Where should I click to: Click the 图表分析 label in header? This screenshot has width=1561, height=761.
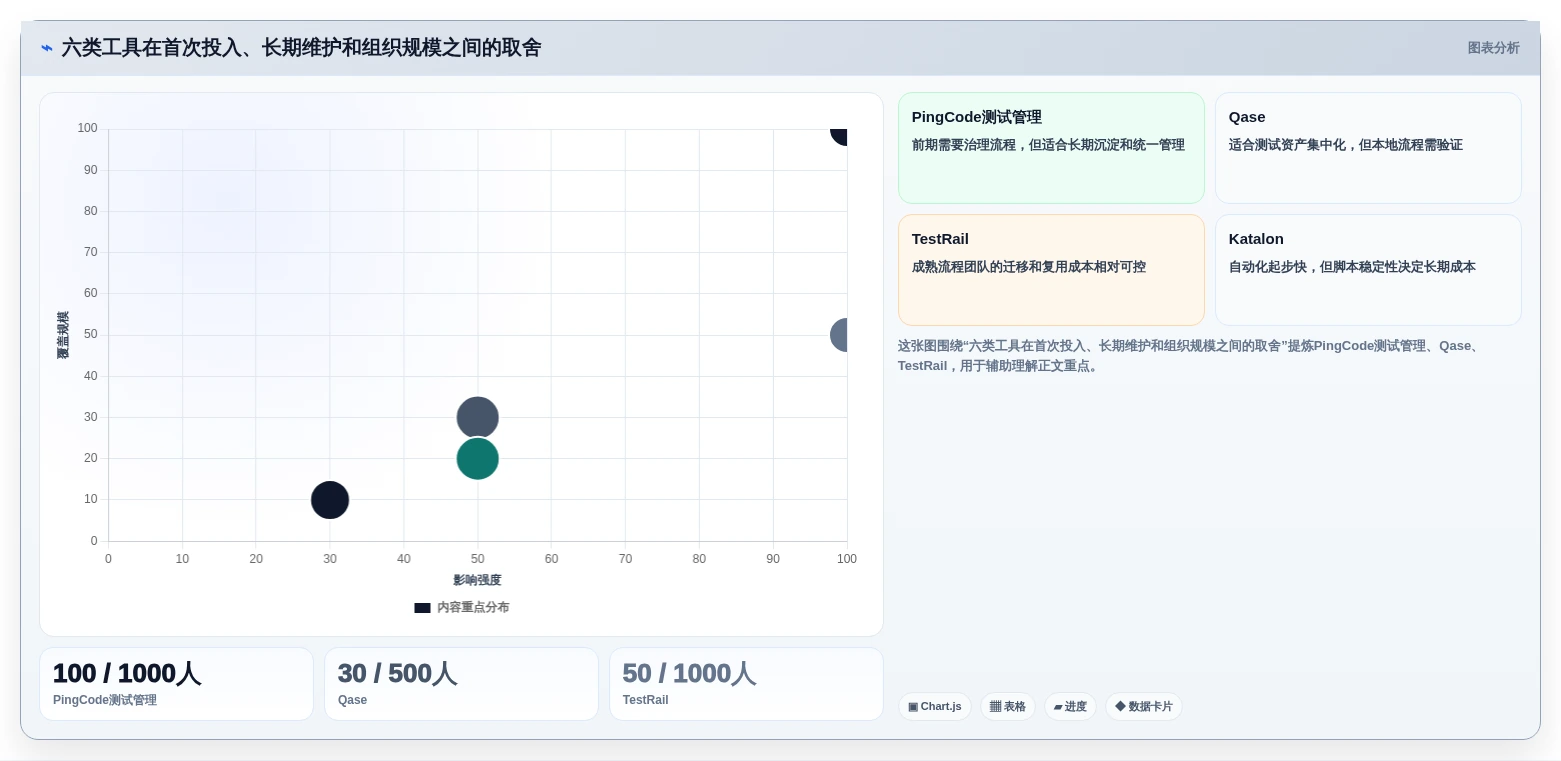(1493, 48)
